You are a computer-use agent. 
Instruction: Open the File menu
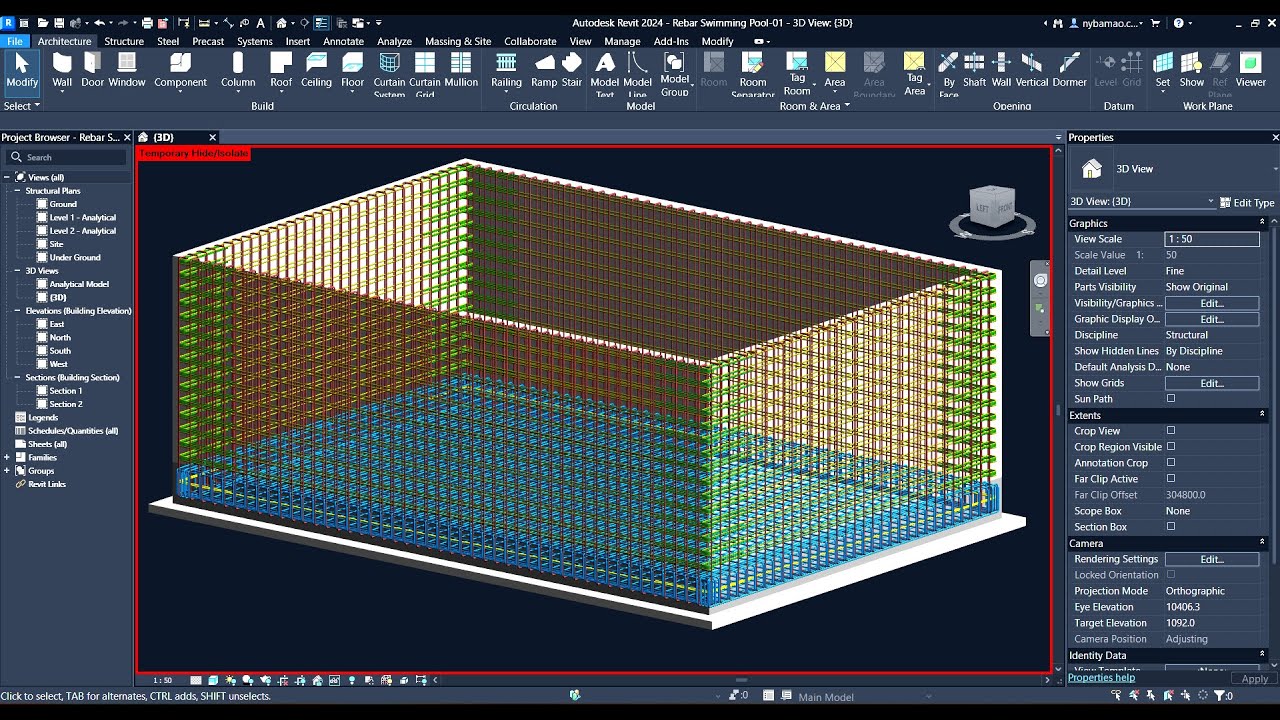click(x=15, y=41)
